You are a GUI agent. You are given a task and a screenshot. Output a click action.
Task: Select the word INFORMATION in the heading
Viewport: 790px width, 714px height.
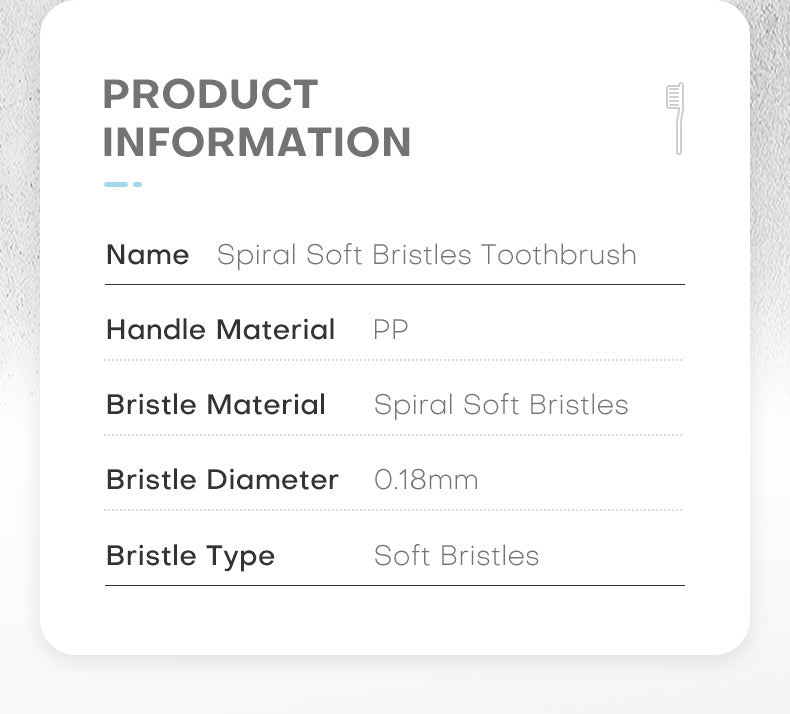pos(257,142)
